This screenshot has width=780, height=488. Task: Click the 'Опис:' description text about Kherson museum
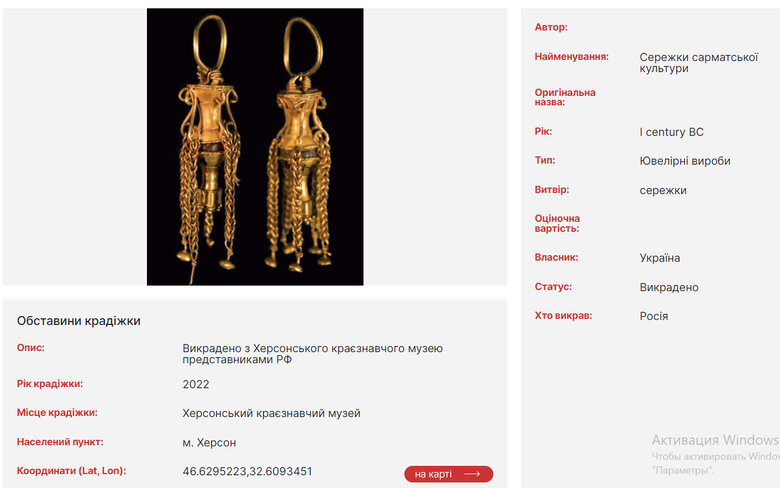[312, 354]
